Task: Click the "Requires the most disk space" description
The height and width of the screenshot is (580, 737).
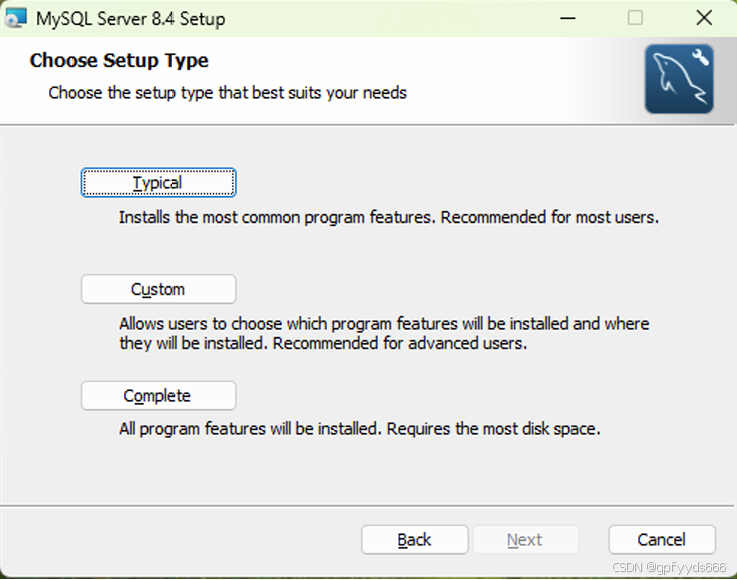Action: point(493,429)
